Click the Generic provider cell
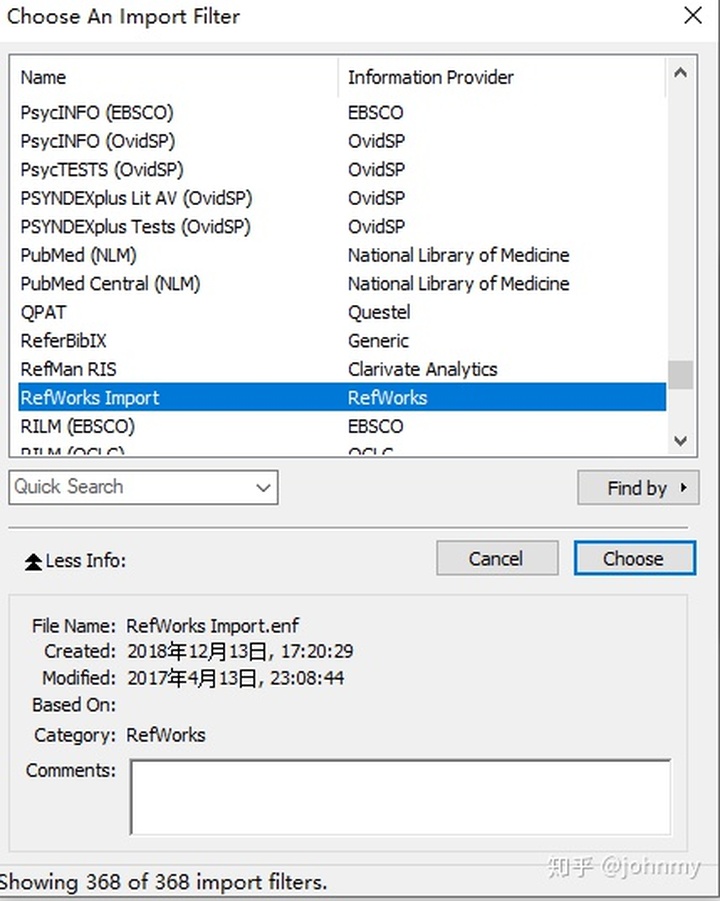Viewport: 720px width, 901px height. (x=378, y=341)
